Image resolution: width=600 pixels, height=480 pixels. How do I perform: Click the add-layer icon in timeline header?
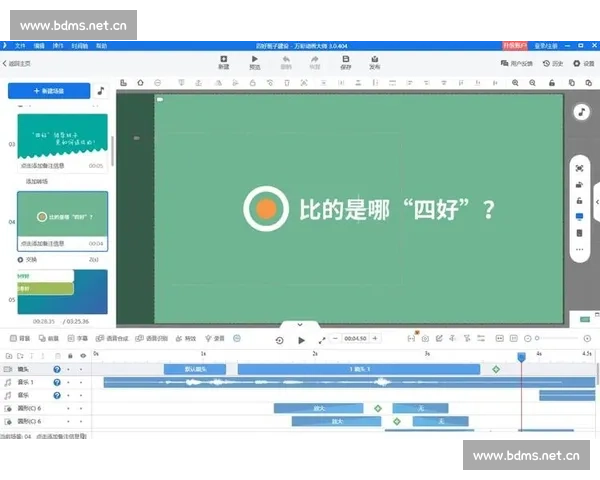tap(20, 356)
